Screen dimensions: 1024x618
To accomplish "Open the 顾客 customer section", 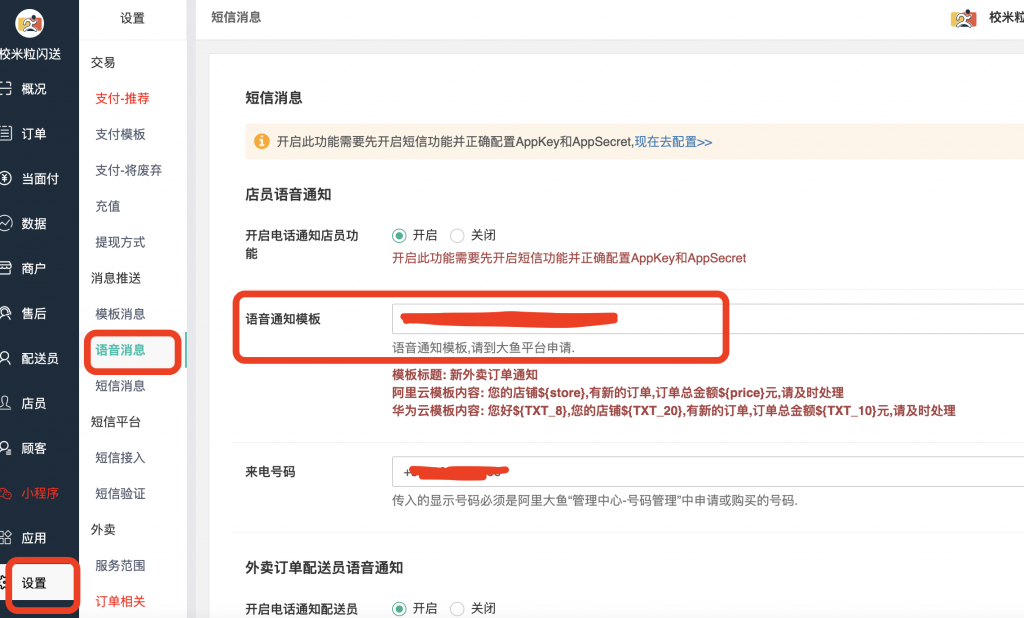I will click(x=35, y=448).
